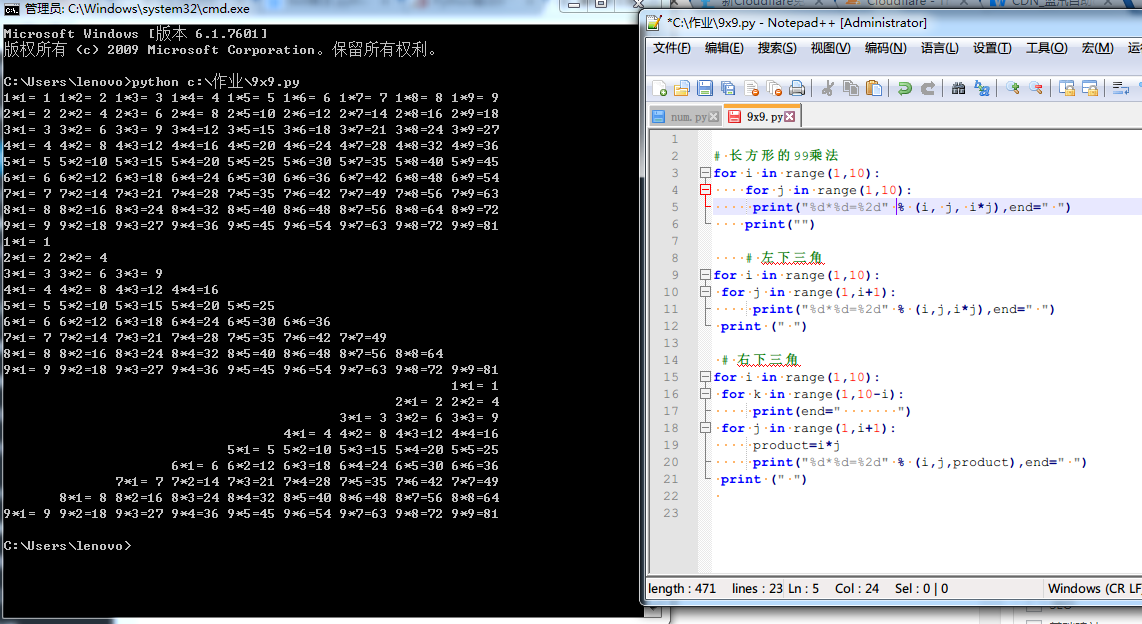Collapse the red fold marker at line 4
This screenshot has height=624, width=1142.
[x=705, y=190]
